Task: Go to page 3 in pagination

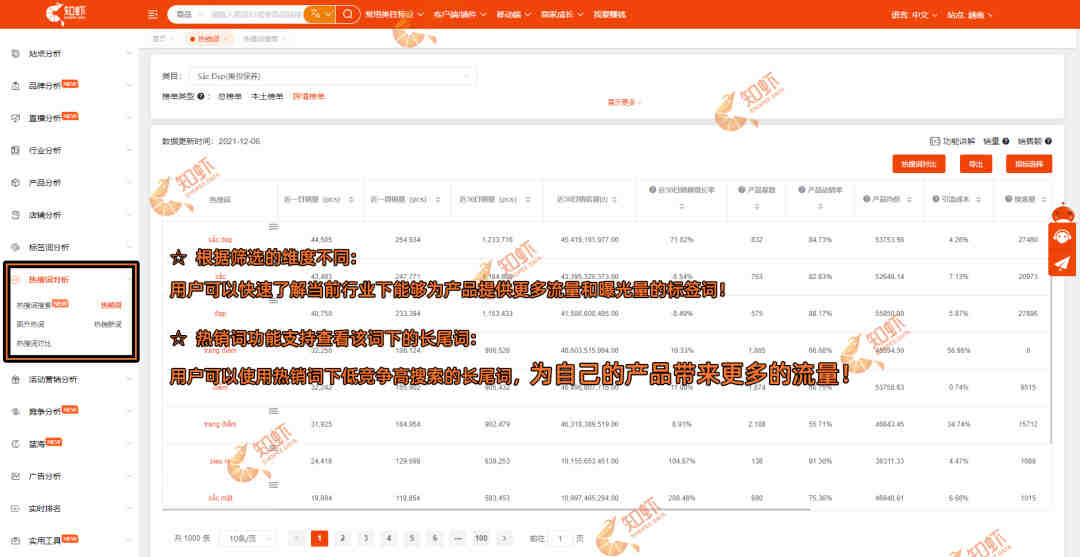Action: (365, 538)
